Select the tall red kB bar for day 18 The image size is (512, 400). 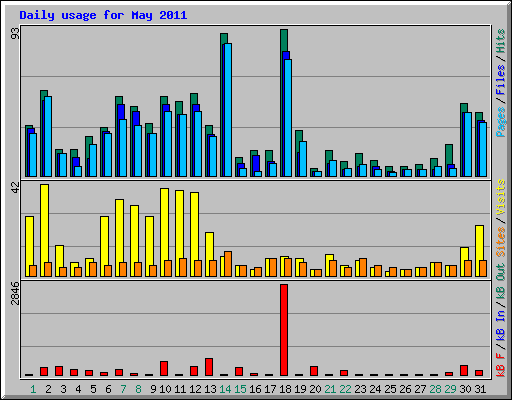click(x=284, y=330)
